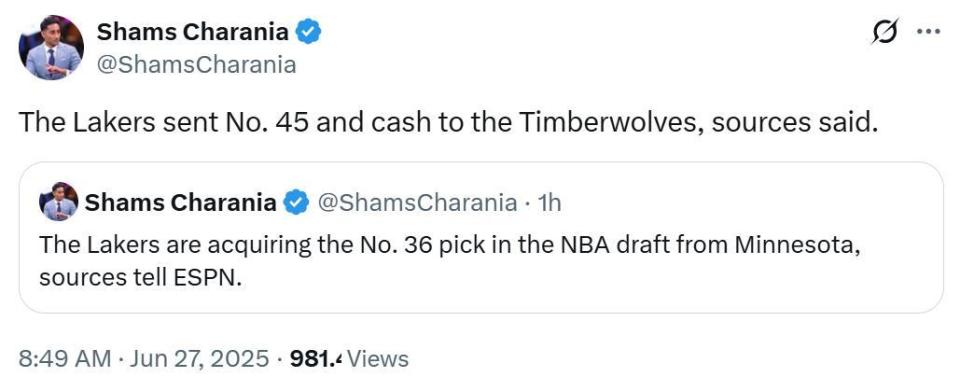Image resolution: width=960 pixels, height=391 pixels.
Task: Select Shams Charania name in quoted tweet
Action: [181, 203]
